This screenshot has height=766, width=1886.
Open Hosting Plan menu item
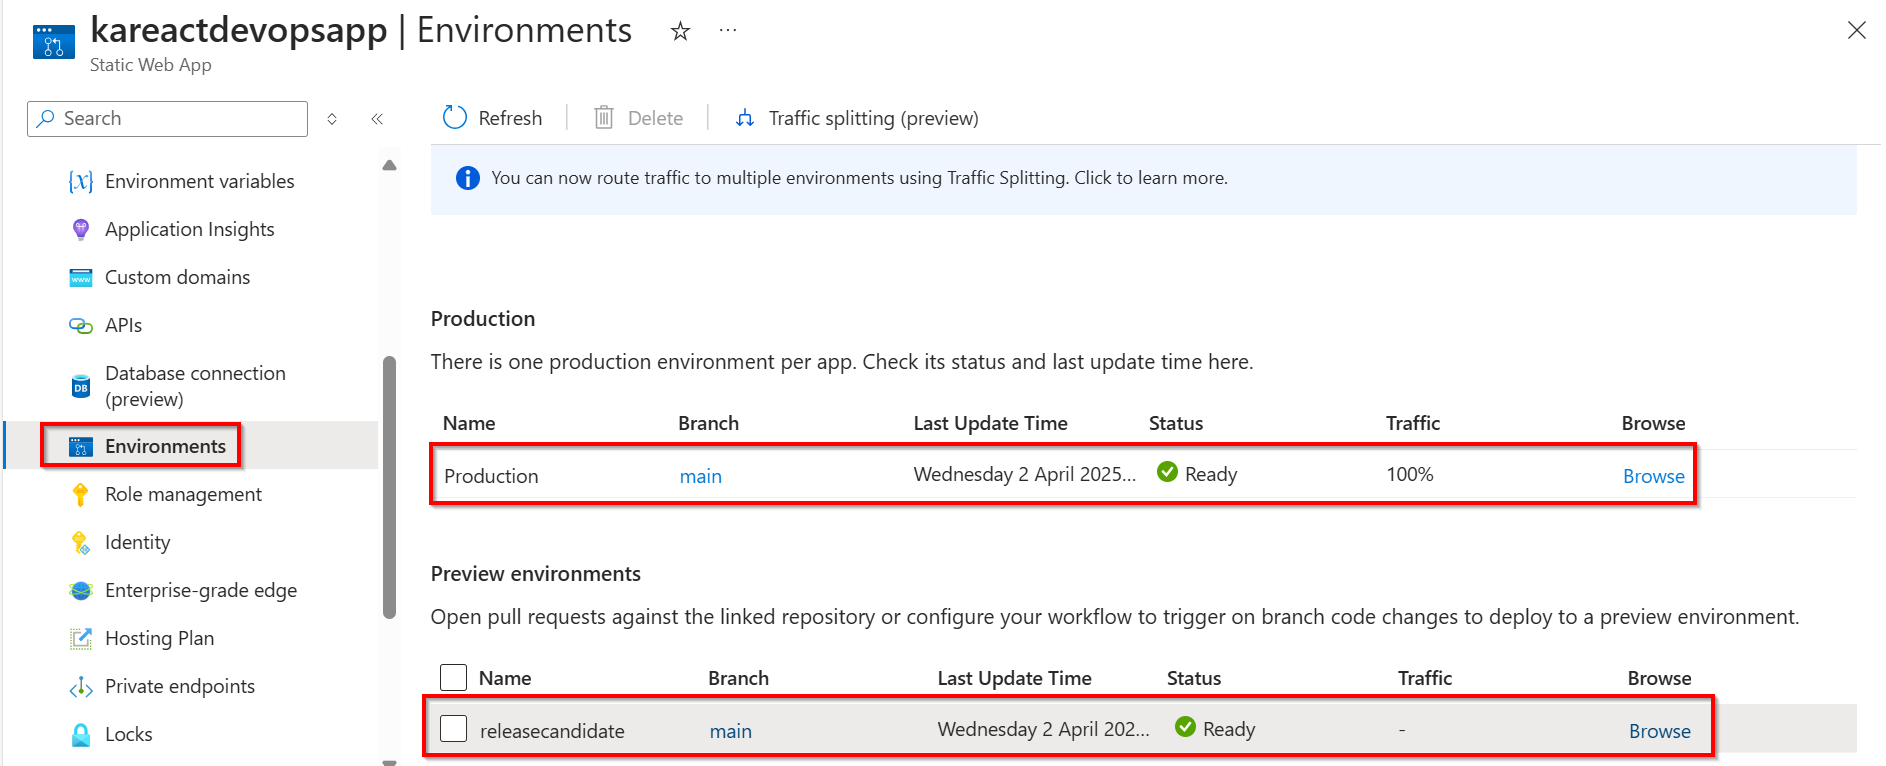coord(159,638)
